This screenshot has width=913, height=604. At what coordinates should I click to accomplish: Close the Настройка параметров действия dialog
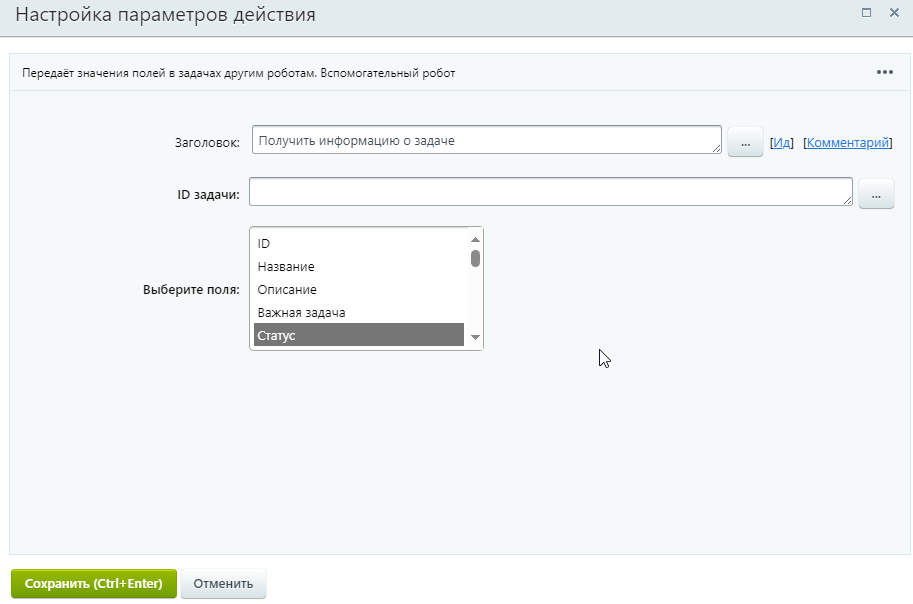click(x=894, y=13)
